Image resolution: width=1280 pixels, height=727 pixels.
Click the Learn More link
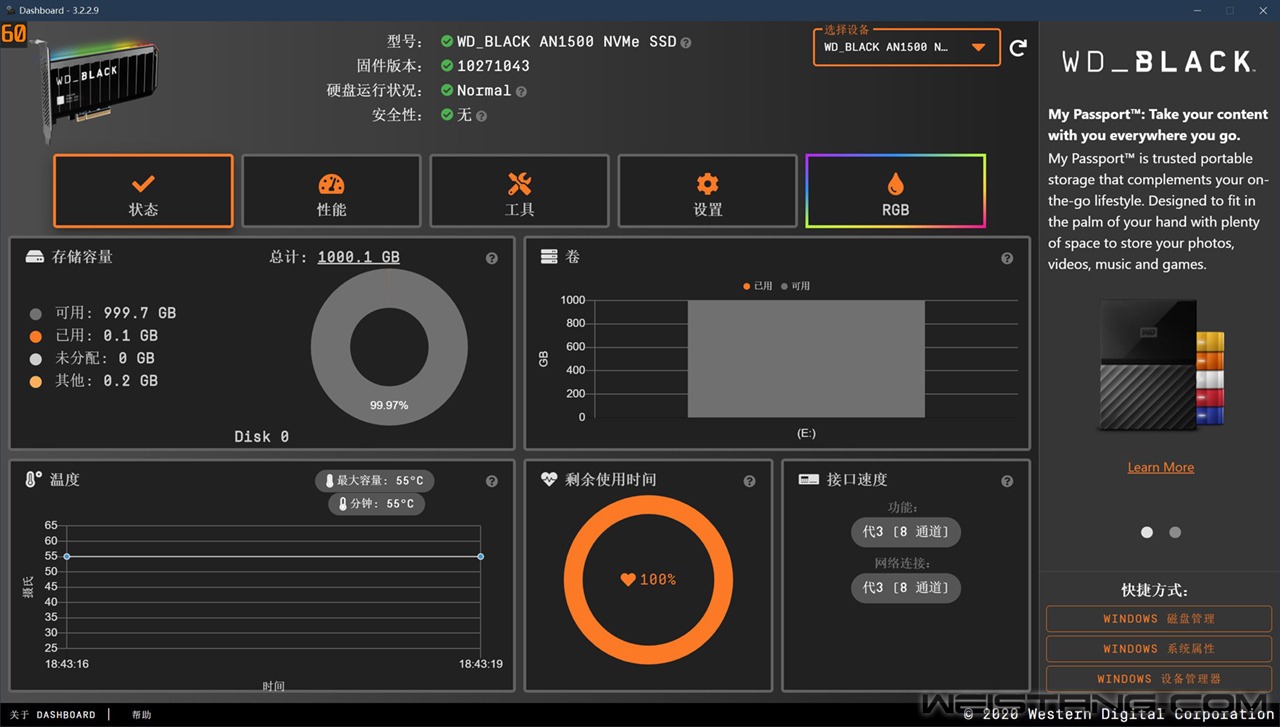[1160, 467]
